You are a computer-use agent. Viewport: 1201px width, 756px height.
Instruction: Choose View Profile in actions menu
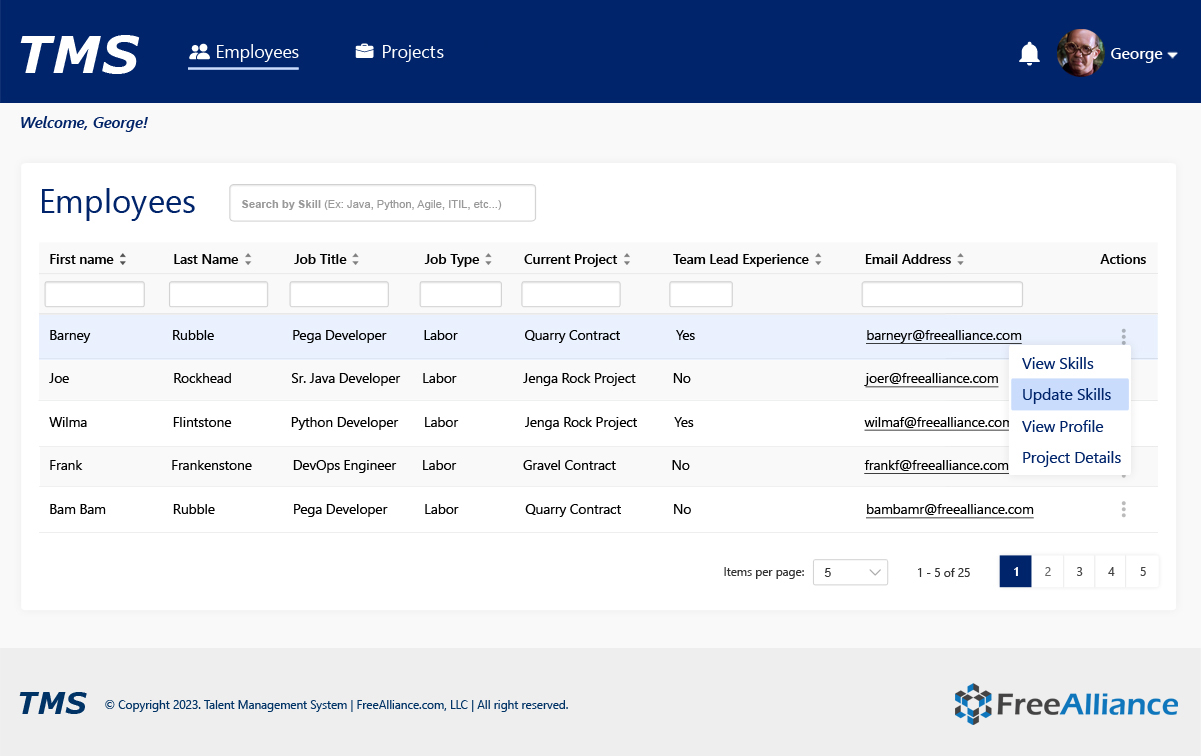(x=1062, y=427)
